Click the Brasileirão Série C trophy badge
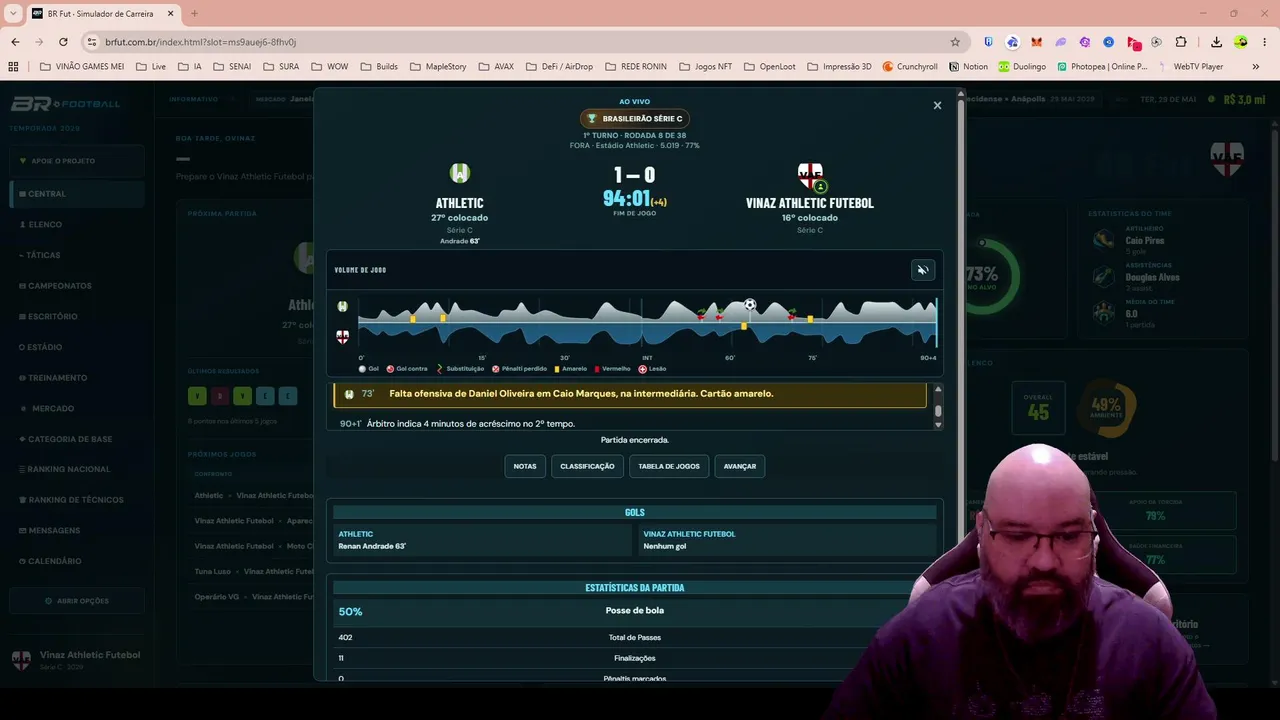The image size is (1280, 720). tap(635, 118)
